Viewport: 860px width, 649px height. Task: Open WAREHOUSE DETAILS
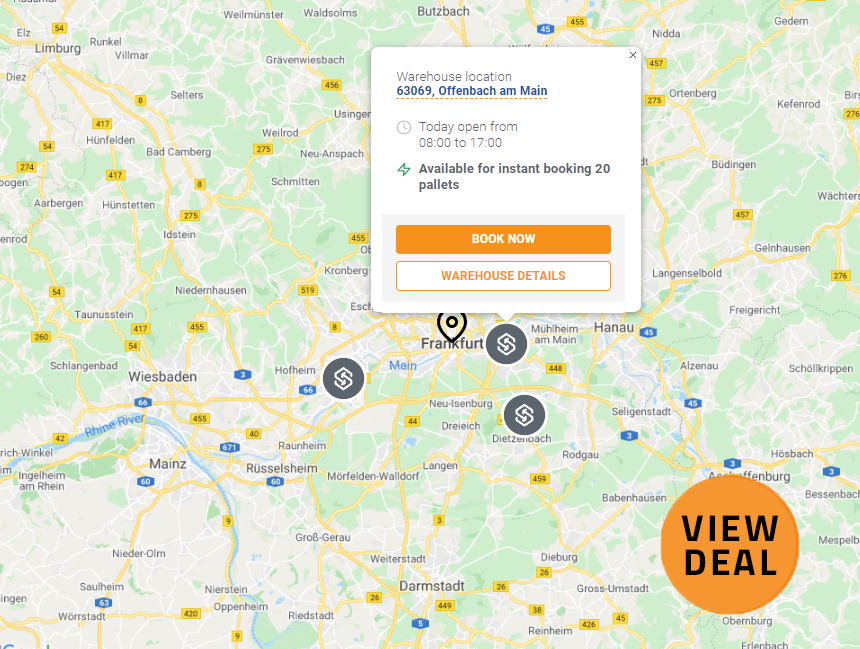pos(503,276)
